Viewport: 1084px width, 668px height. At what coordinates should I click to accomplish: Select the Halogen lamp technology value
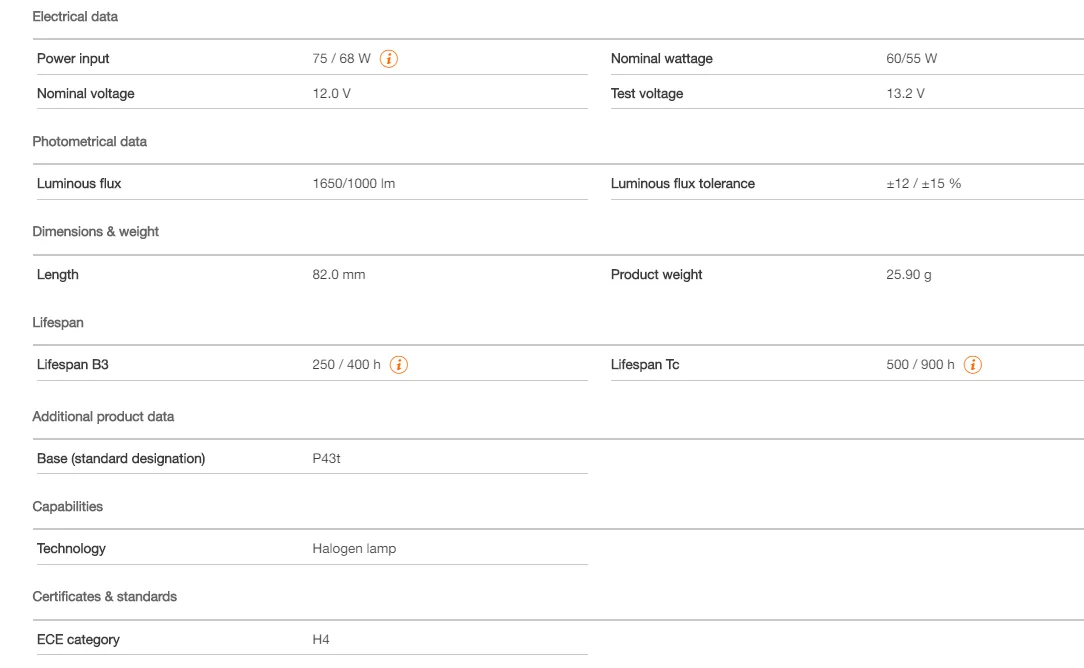pos(354,548)
